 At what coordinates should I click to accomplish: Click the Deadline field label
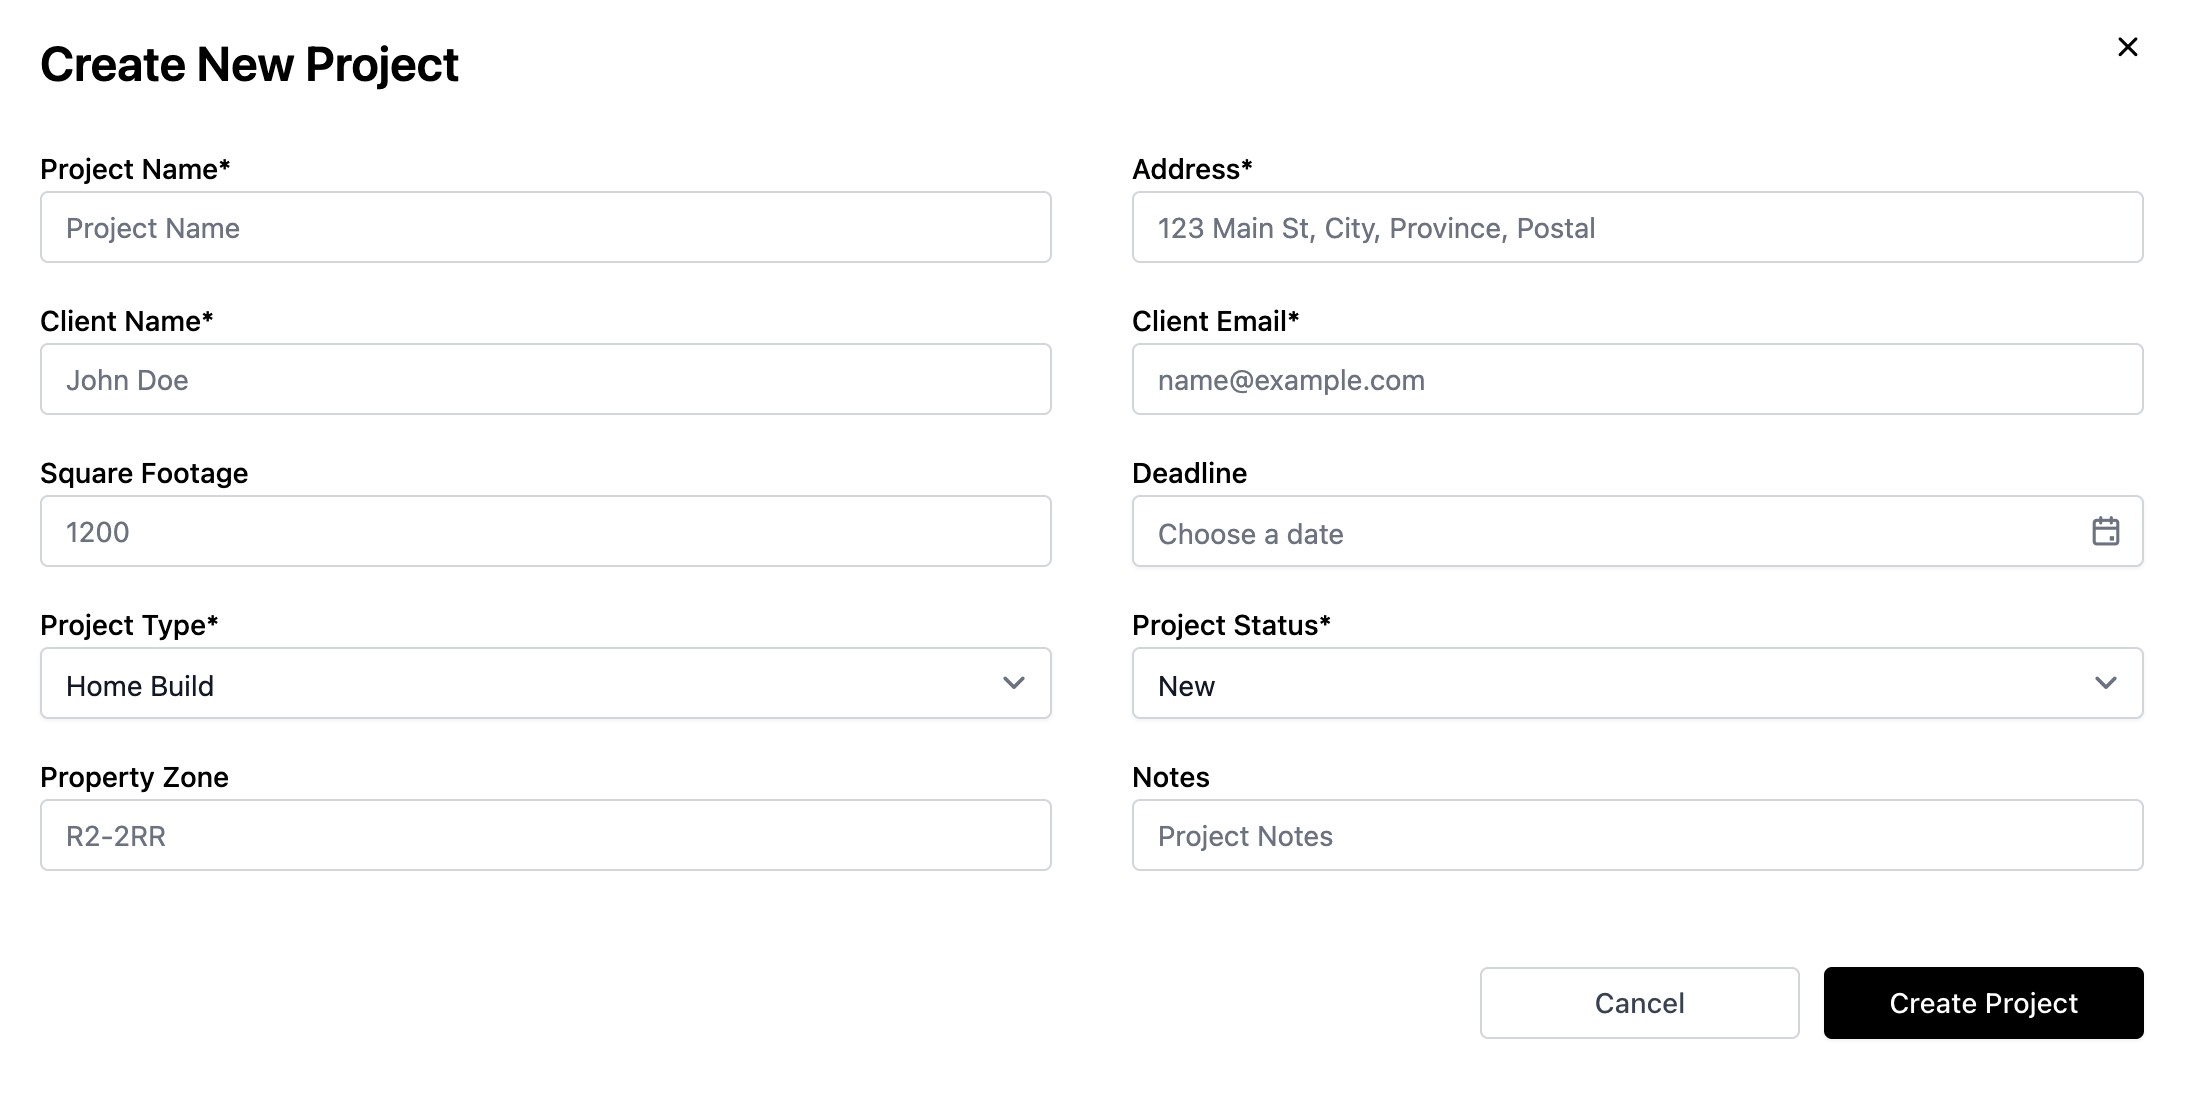[x=1189, y=473]
